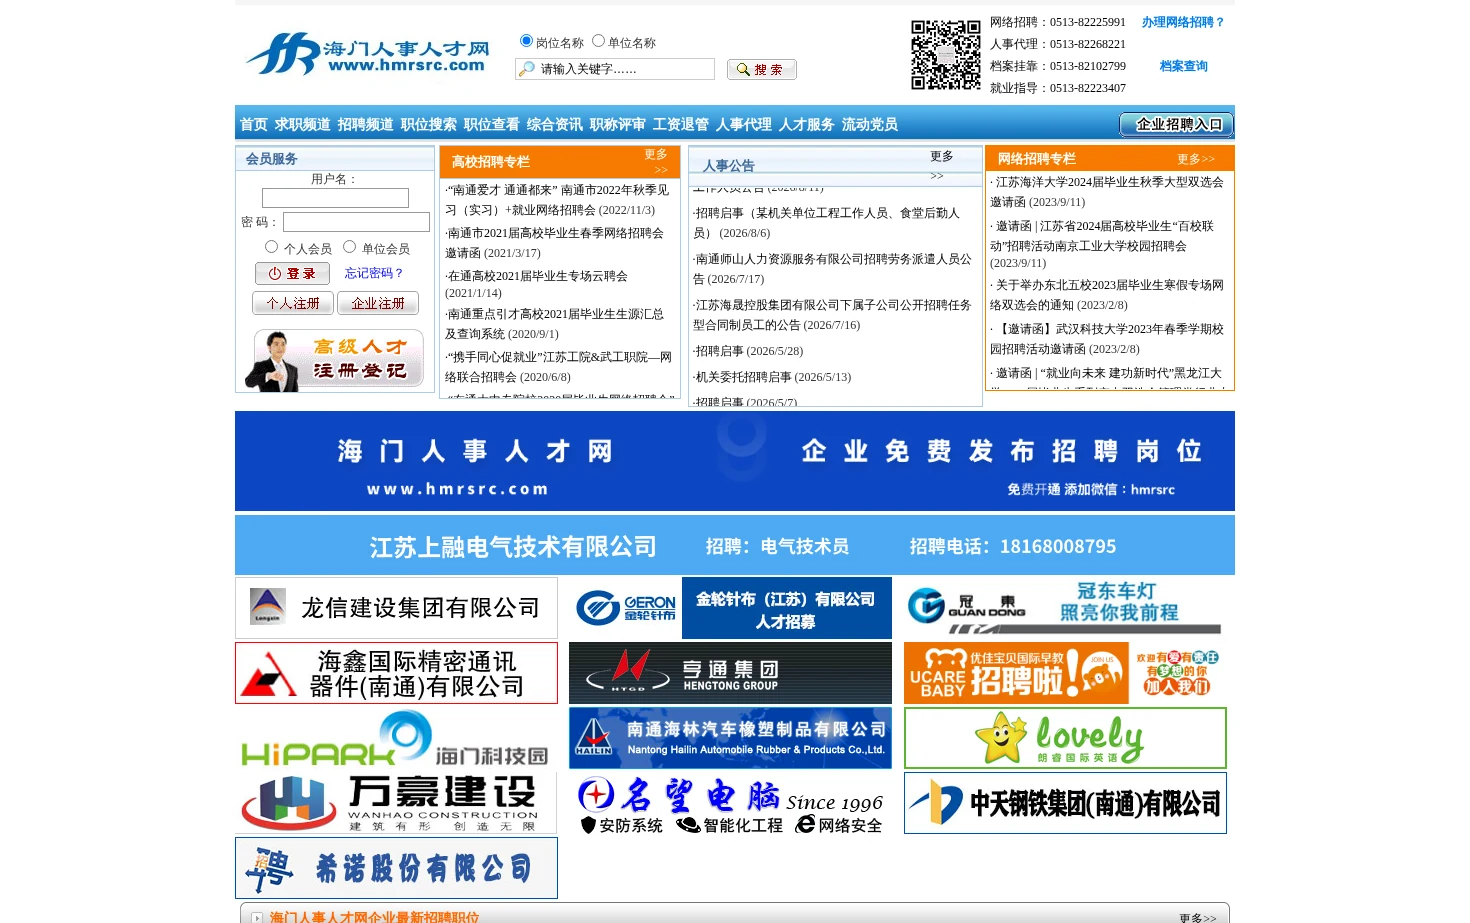Open the 办理网络招聘？ link
1470x923 pixels.
[1183, 22]
